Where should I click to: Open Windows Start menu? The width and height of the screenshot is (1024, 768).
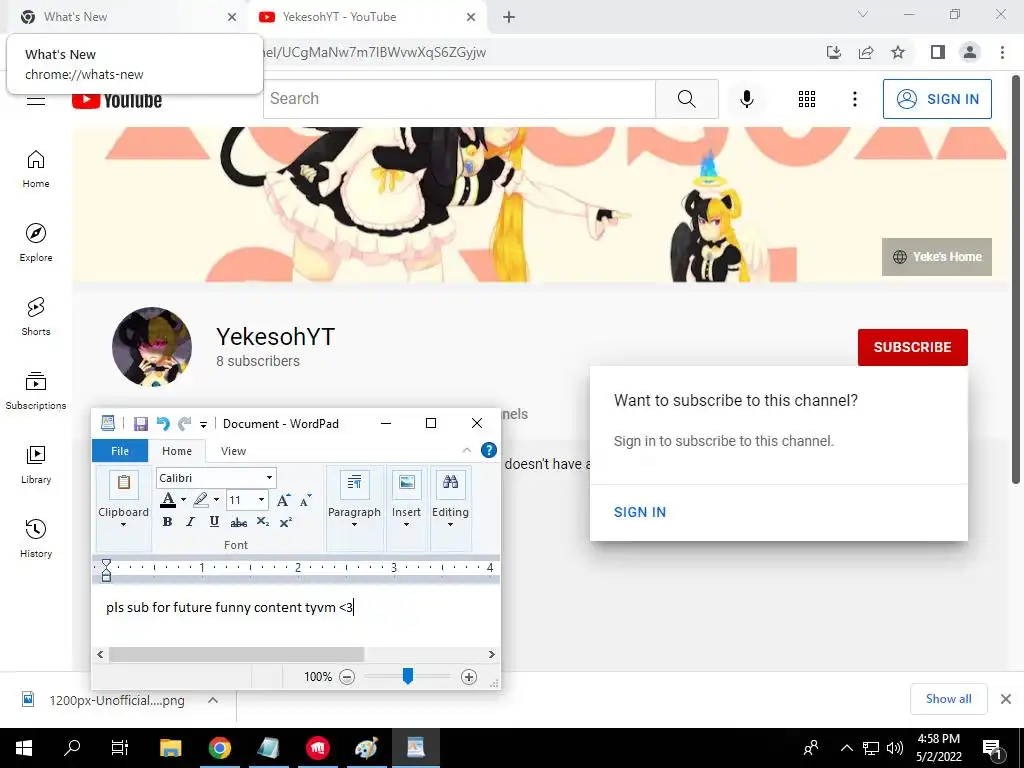pyautogui.click(x=24, y=748)
